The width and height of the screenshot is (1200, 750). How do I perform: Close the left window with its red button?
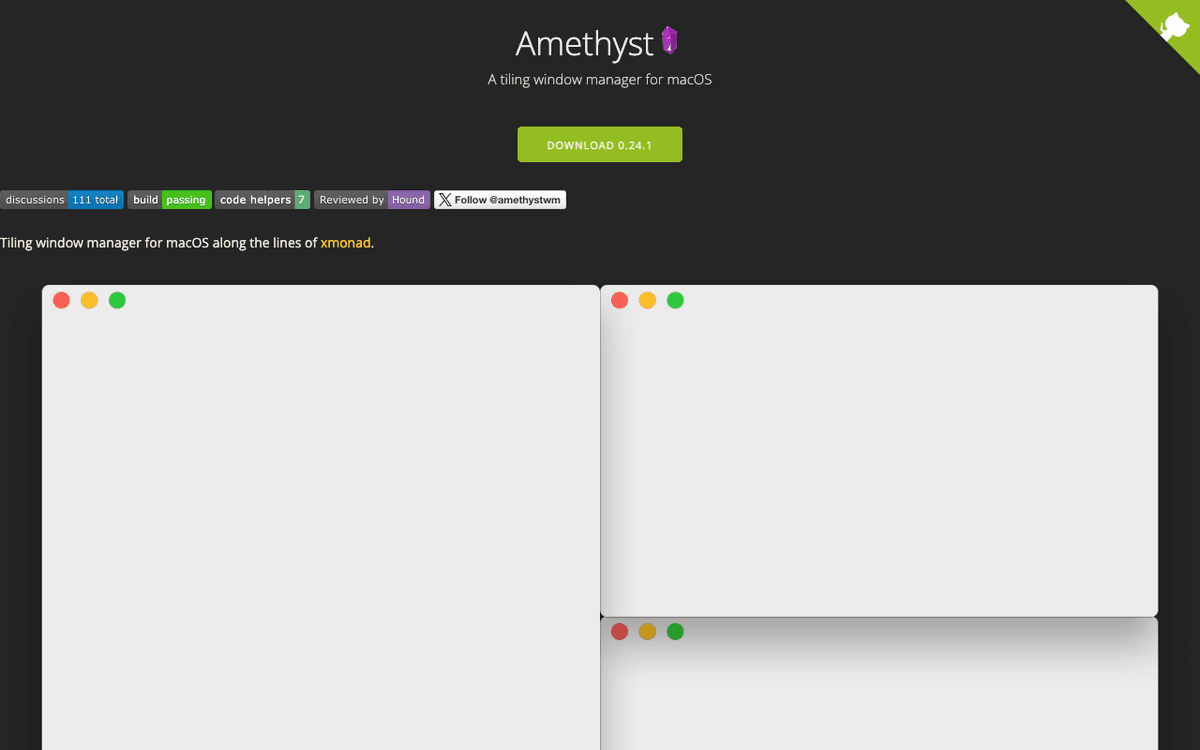[x=61, y=299]
